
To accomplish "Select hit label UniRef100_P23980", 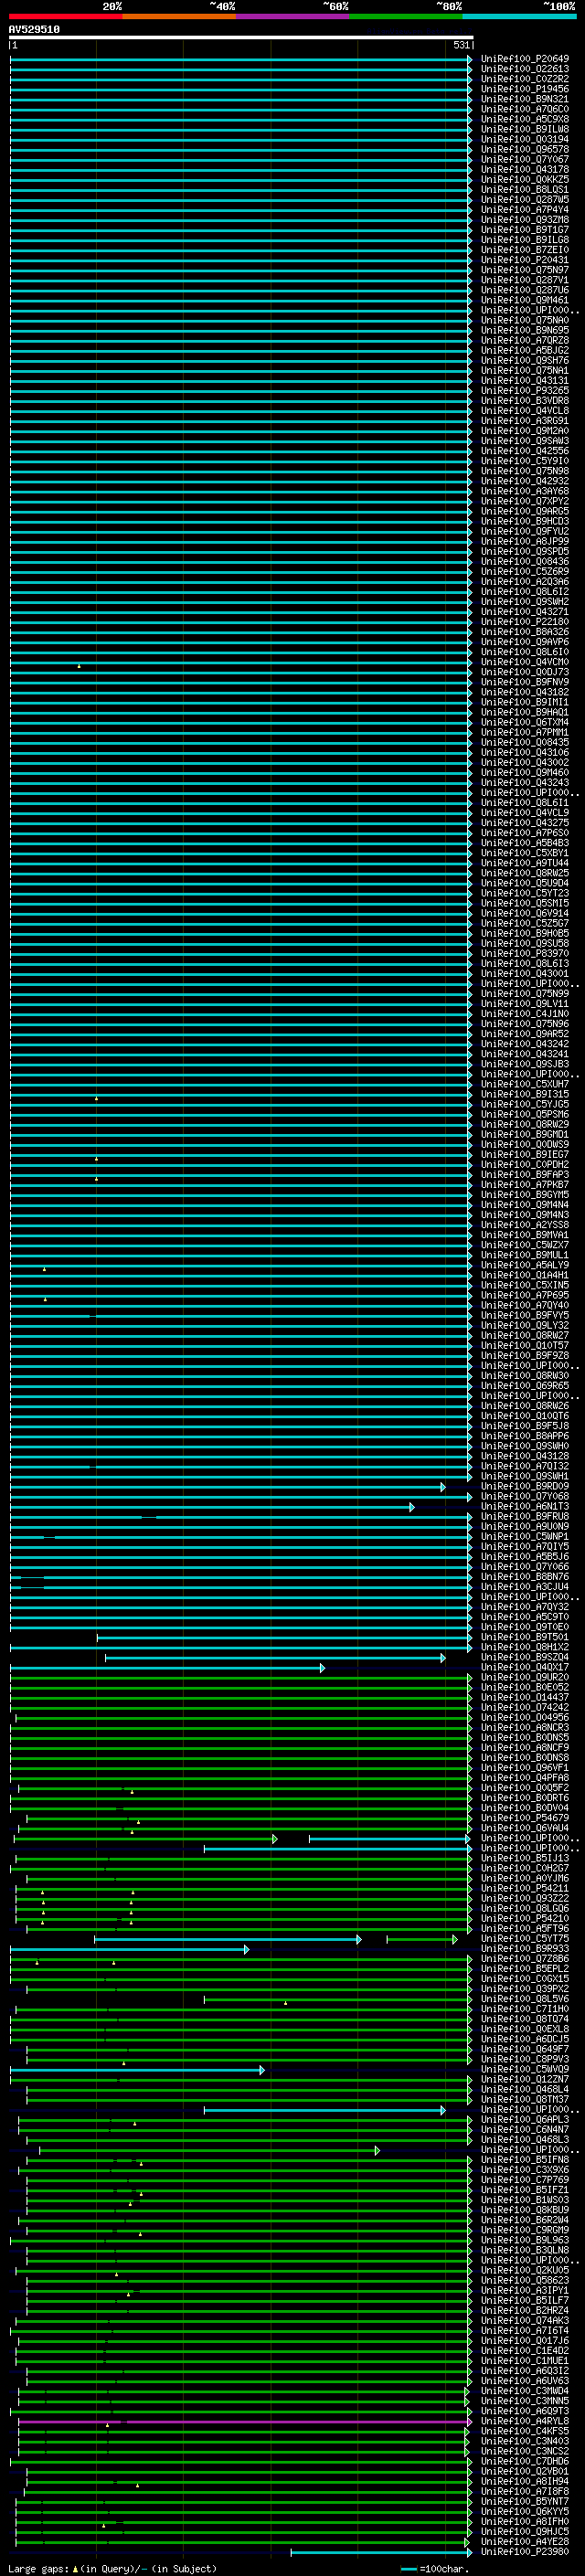I will click(x=525, y=2552).
